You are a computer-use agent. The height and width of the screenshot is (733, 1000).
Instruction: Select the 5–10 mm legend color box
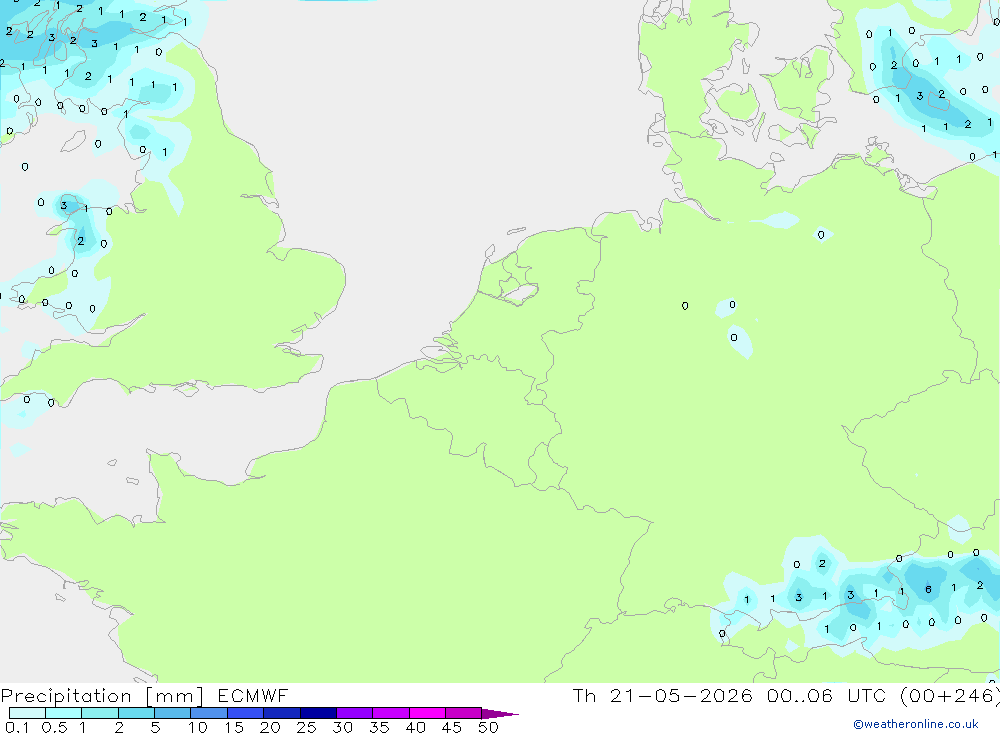(173, 713)
